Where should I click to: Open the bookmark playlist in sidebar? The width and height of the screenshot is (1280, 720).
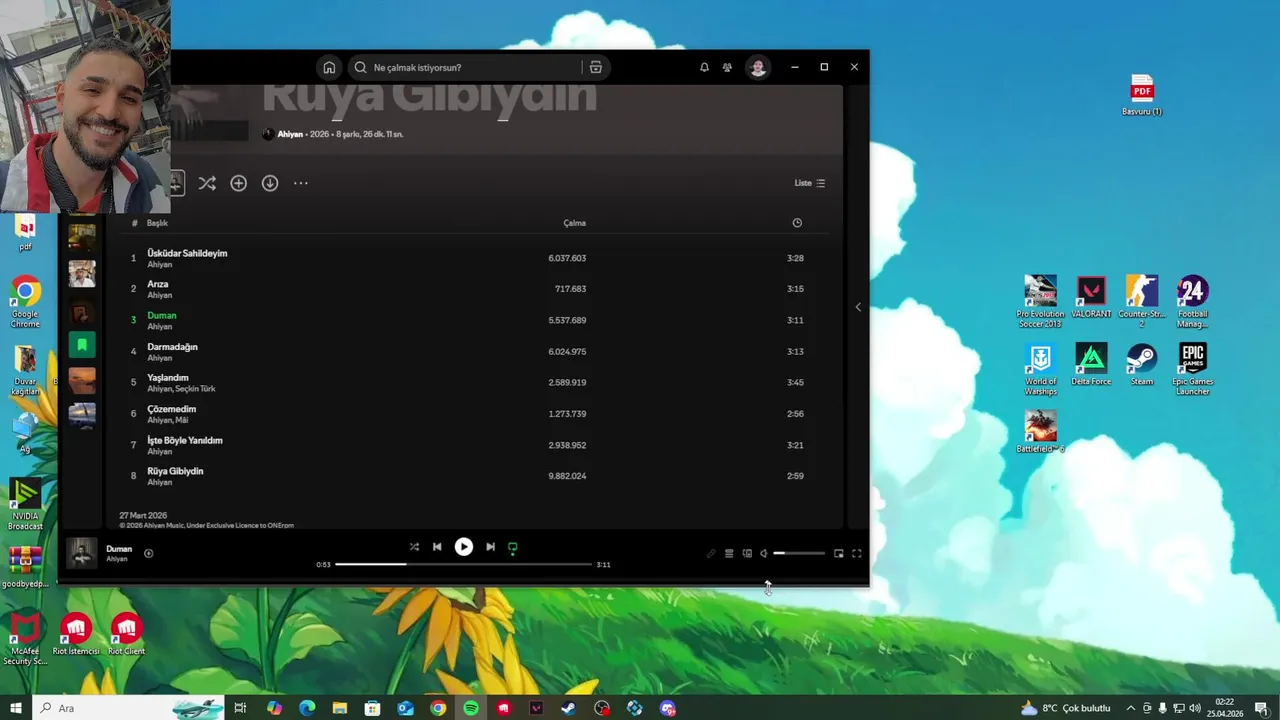point(82,345)
